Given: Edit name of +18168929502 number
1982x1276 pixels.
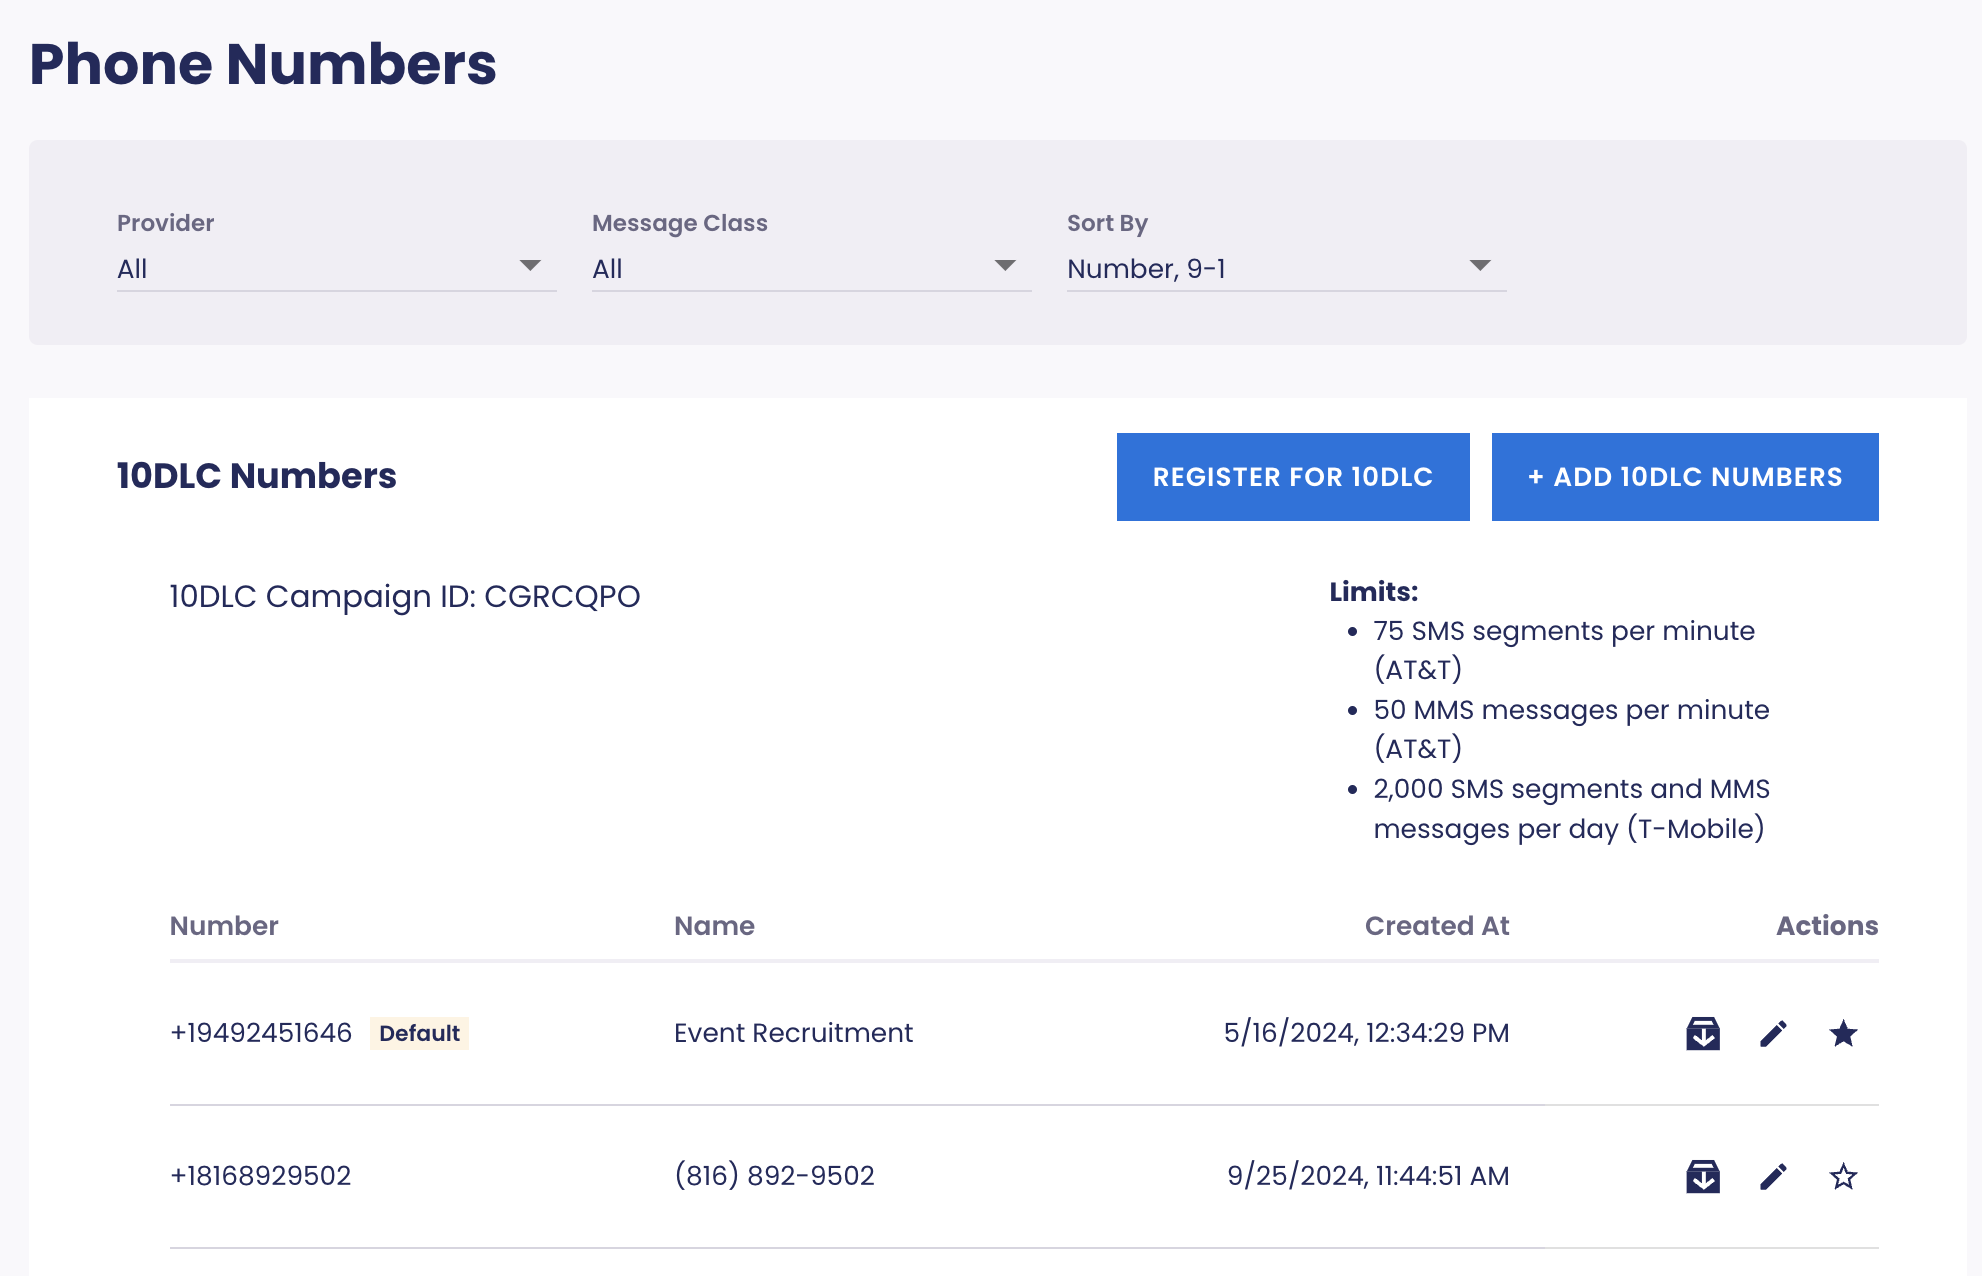Looking at the screenshot, I should coord(1773,1176).
